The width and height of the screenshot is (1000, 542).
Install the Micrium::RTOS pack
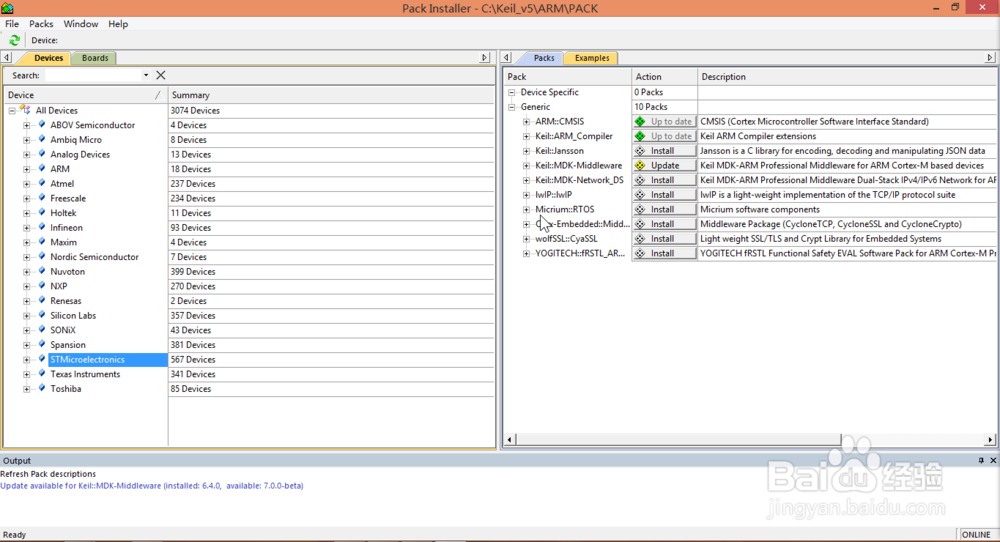[664, 210]
